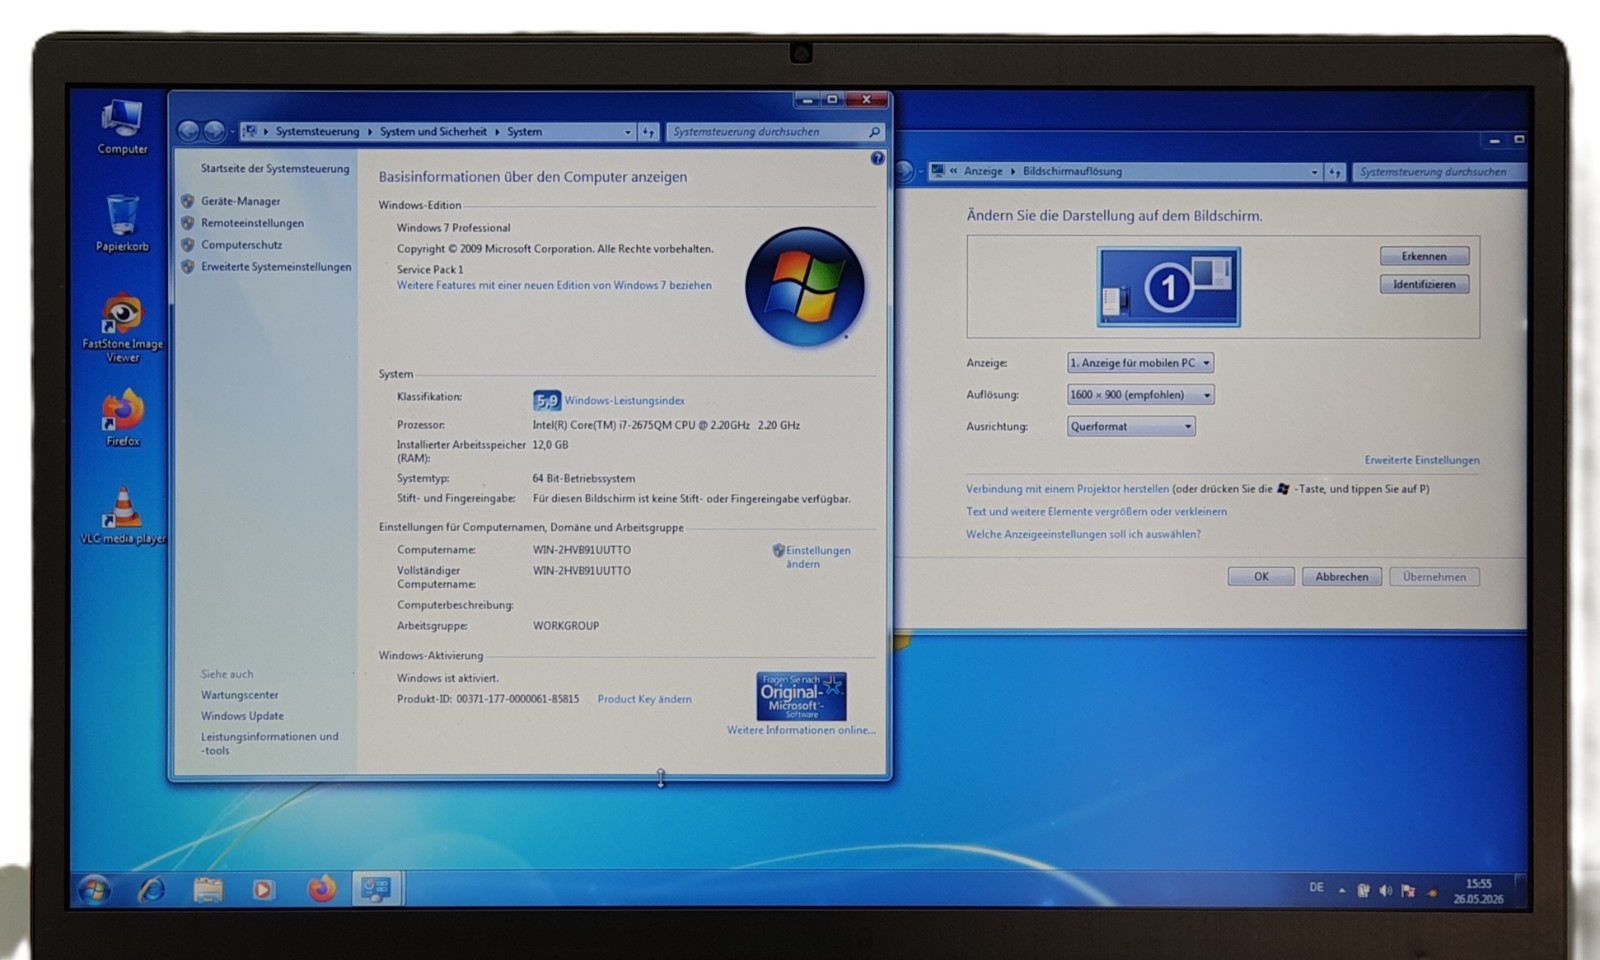Click the search magnifier in System window

874,132
